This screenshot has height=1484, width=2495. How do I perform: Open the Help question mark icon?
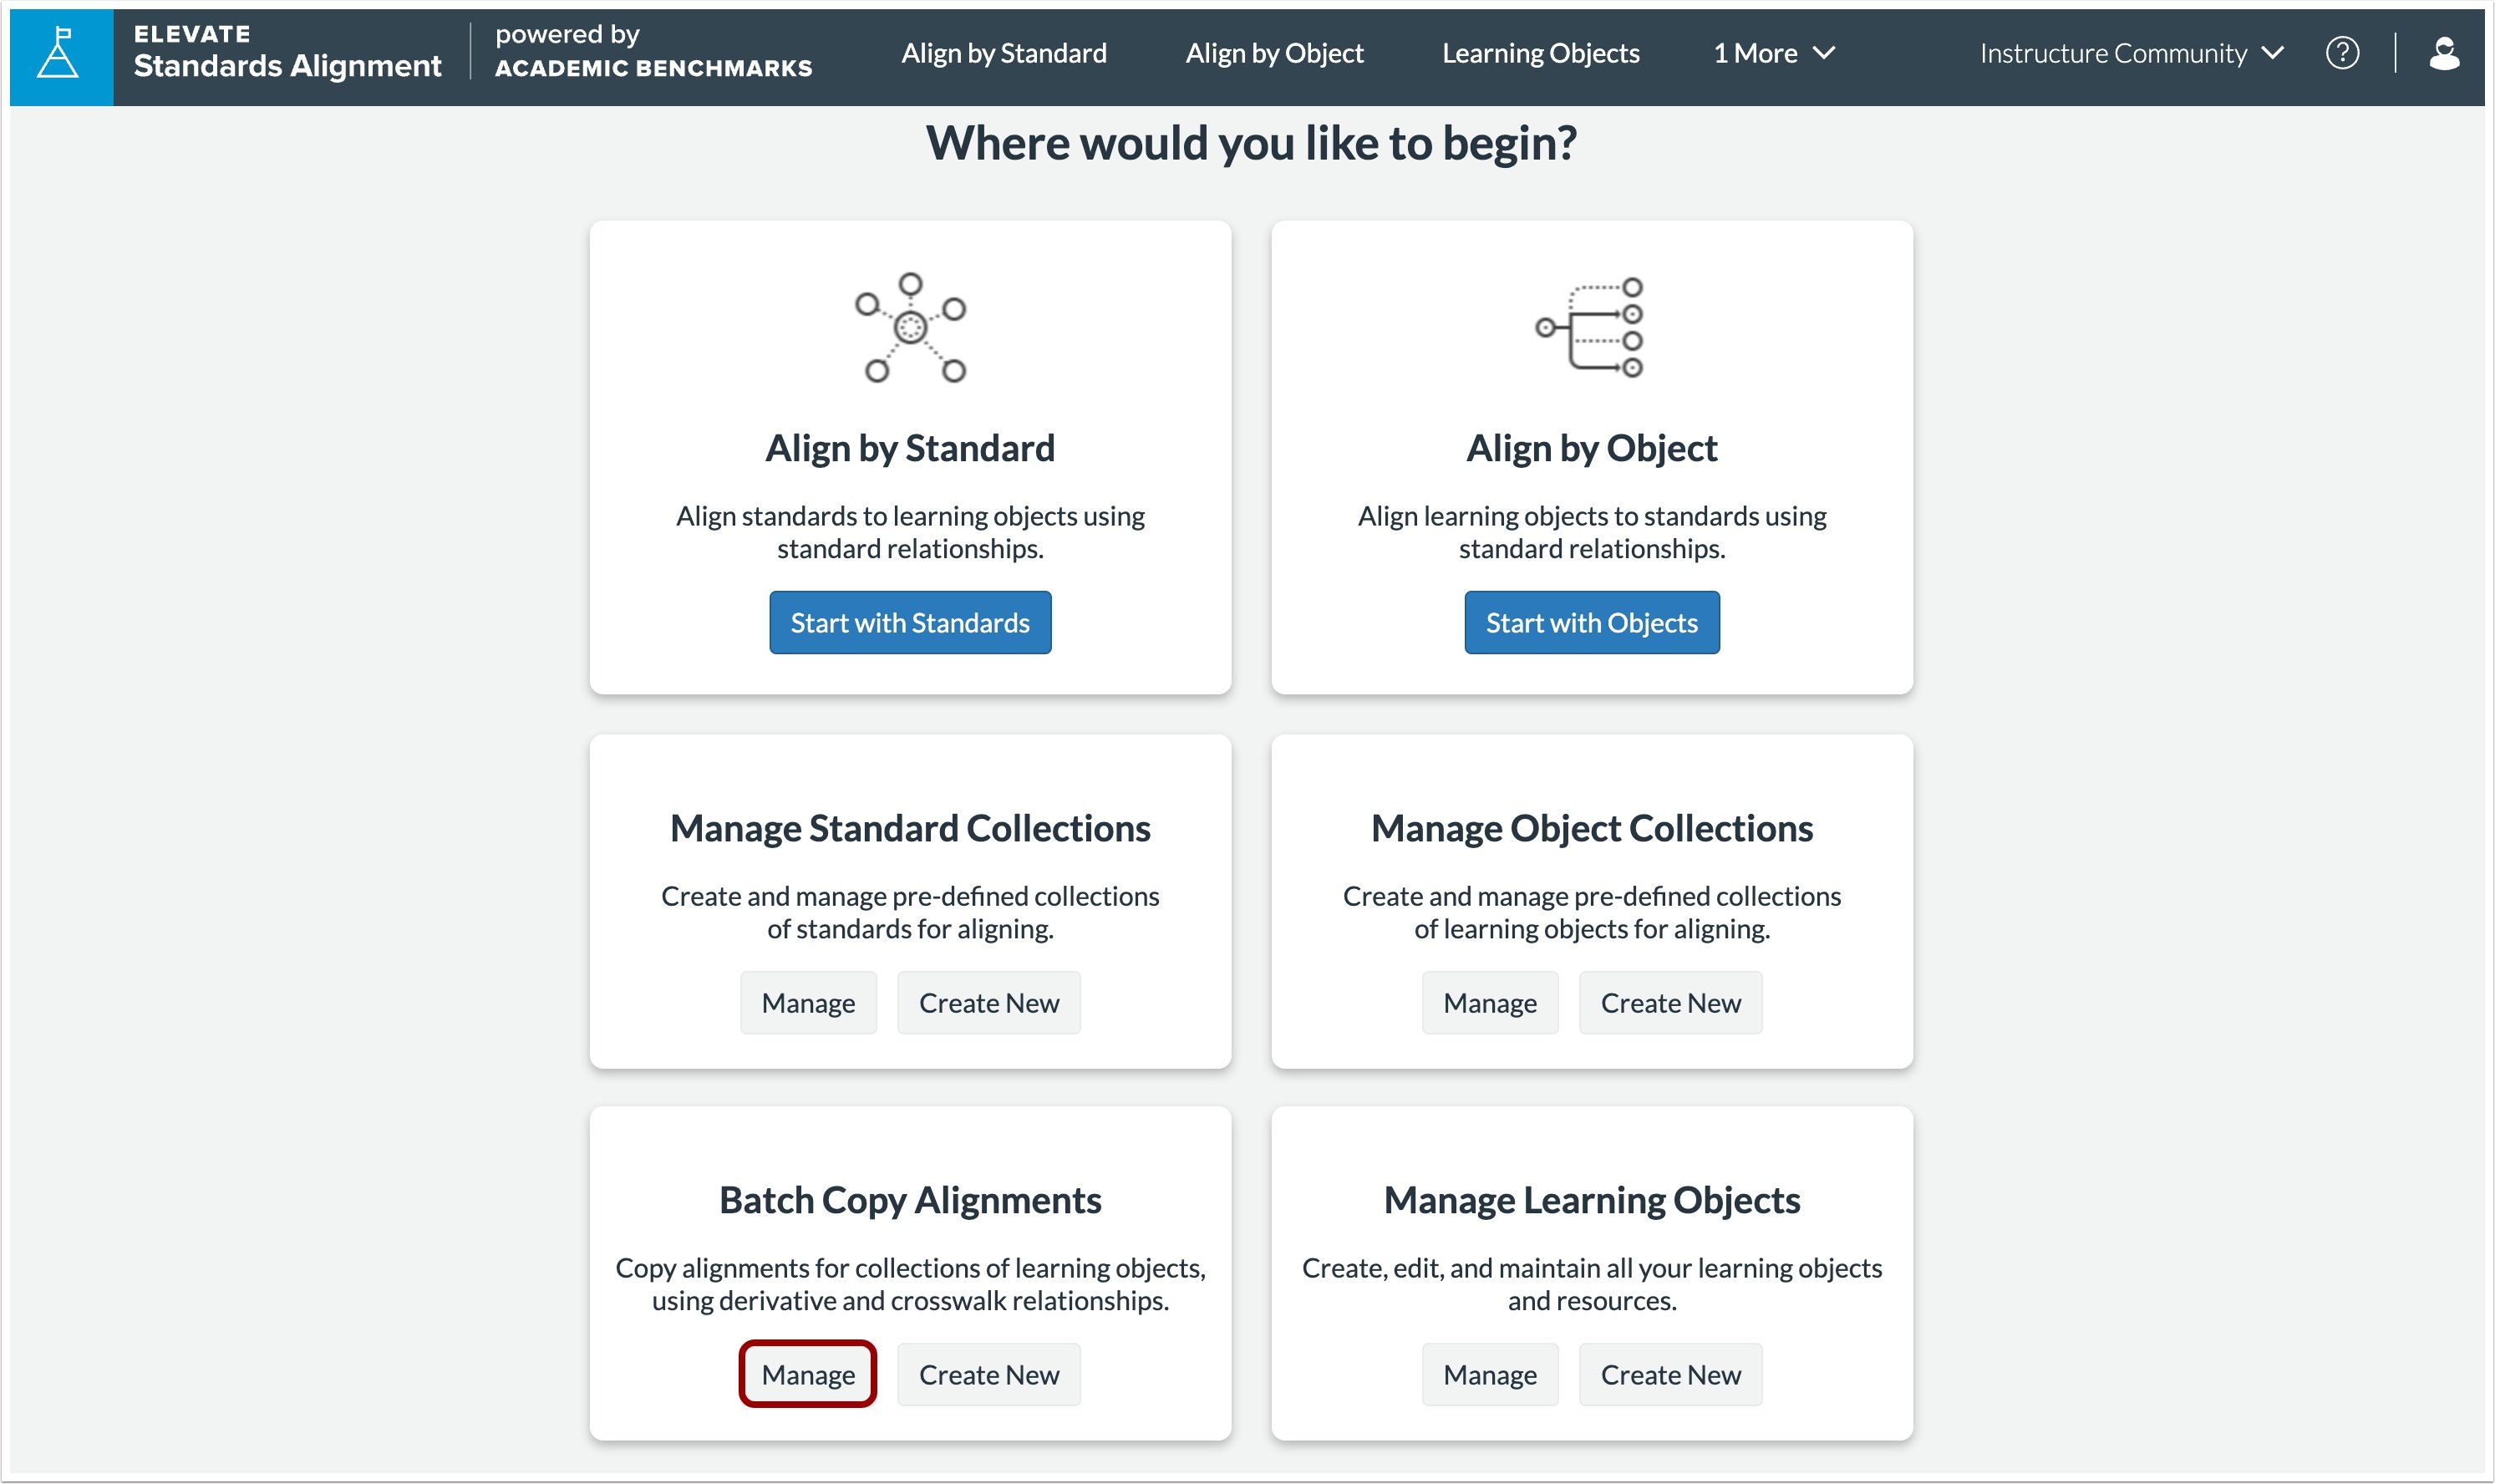(x=2345, y=53)
